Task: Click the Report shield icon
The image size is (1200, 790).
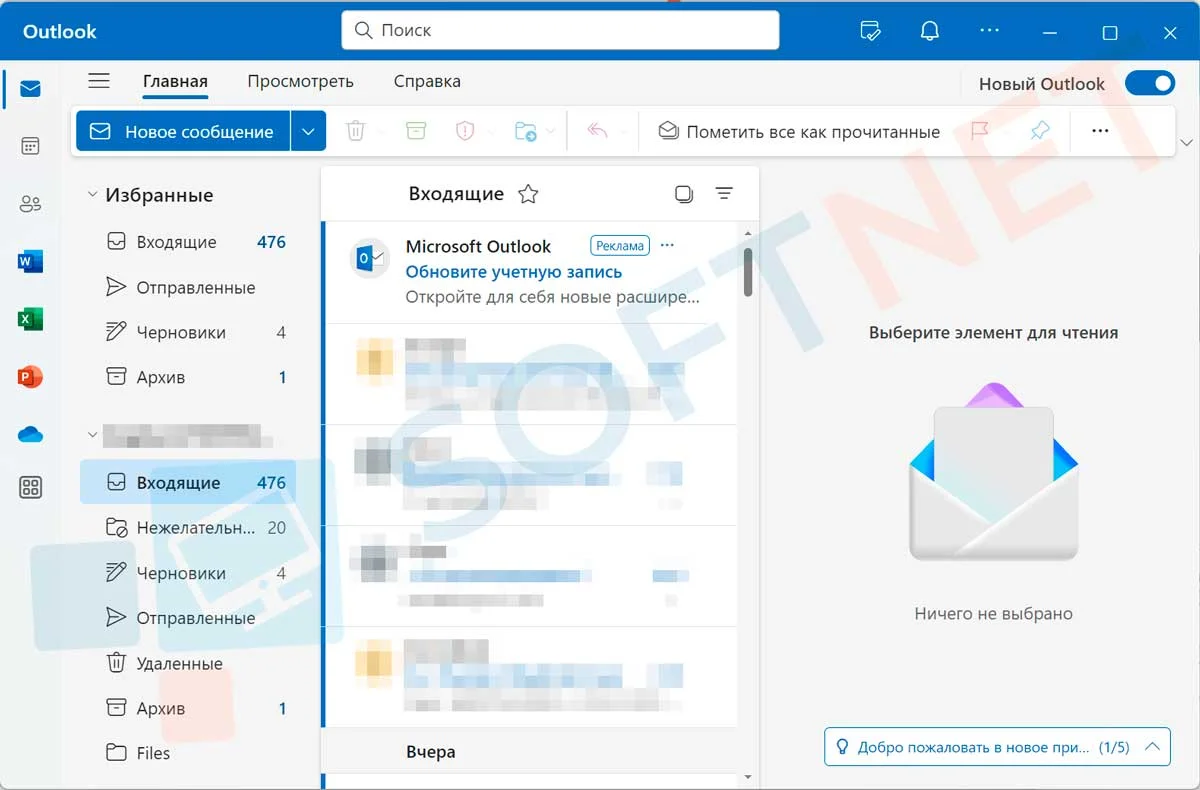Action: 465,131
